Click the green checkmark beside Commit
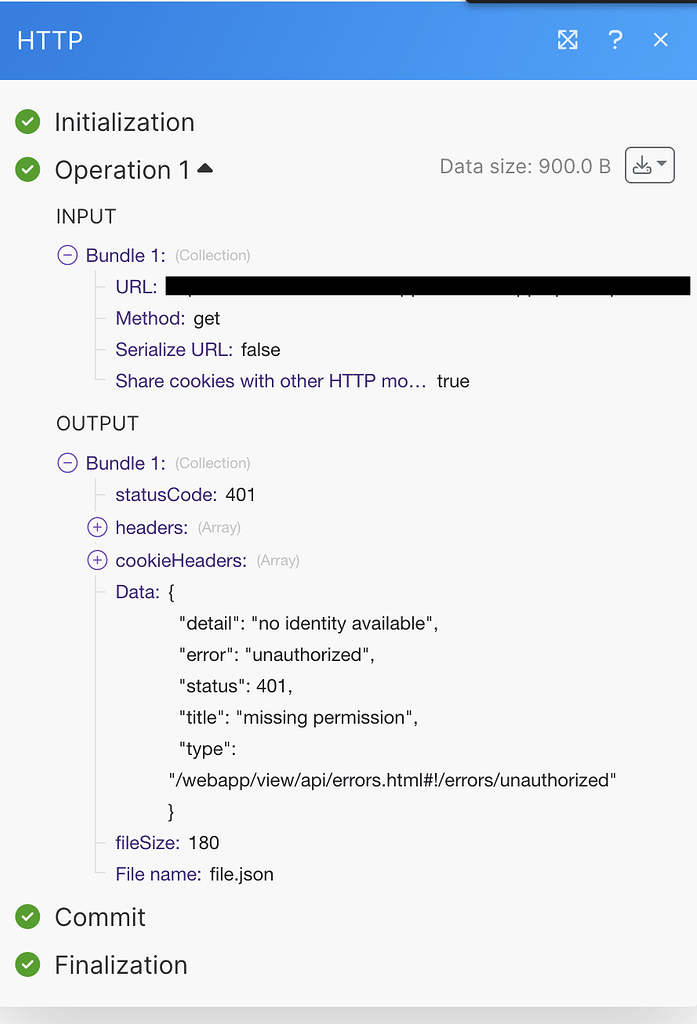This screenshot has width=697, height=1024. pos(27,917)
